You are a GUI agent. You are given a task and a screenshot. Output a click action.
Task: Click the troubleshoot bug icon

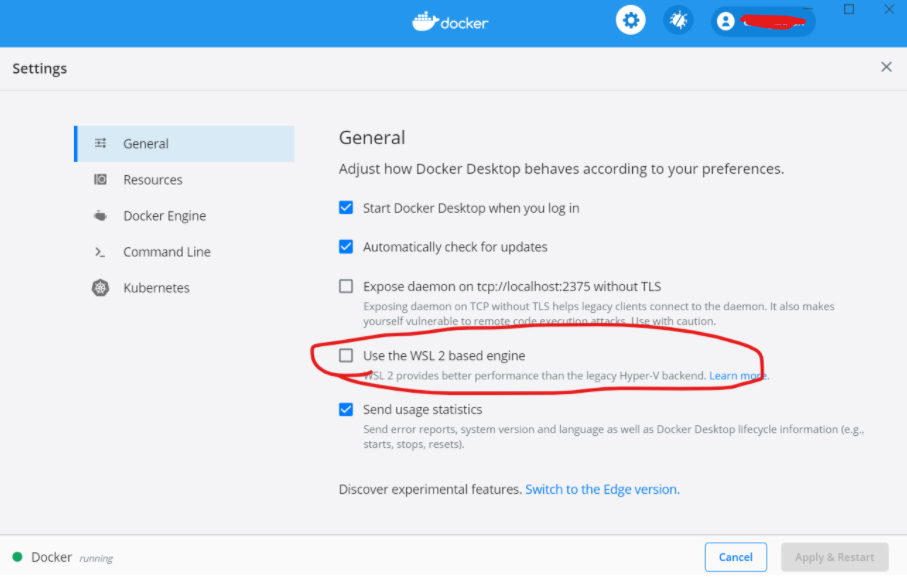(x=678, y=20)
